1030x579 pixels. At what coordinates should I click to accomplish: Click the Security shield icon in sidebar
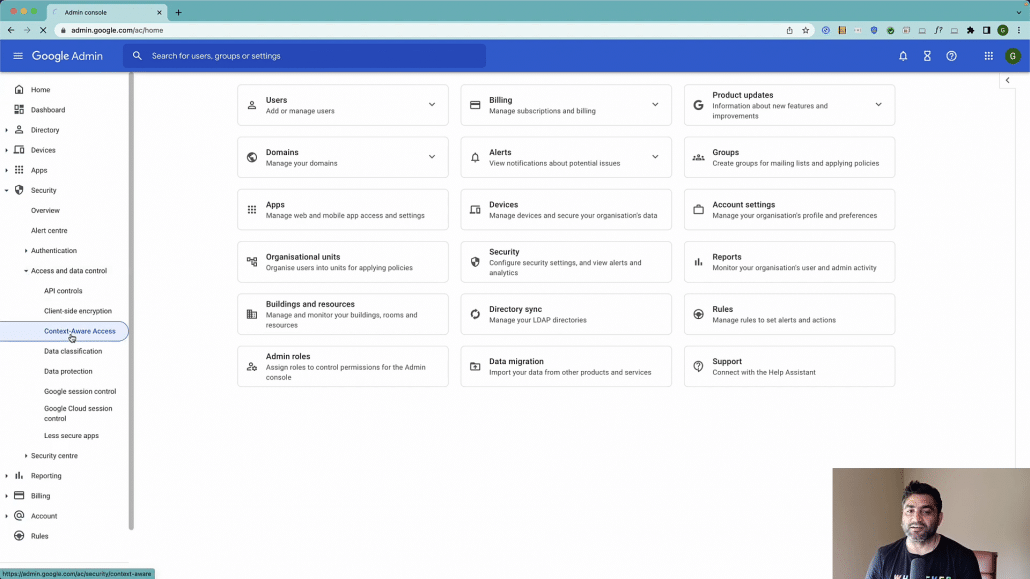pos(19,190)
